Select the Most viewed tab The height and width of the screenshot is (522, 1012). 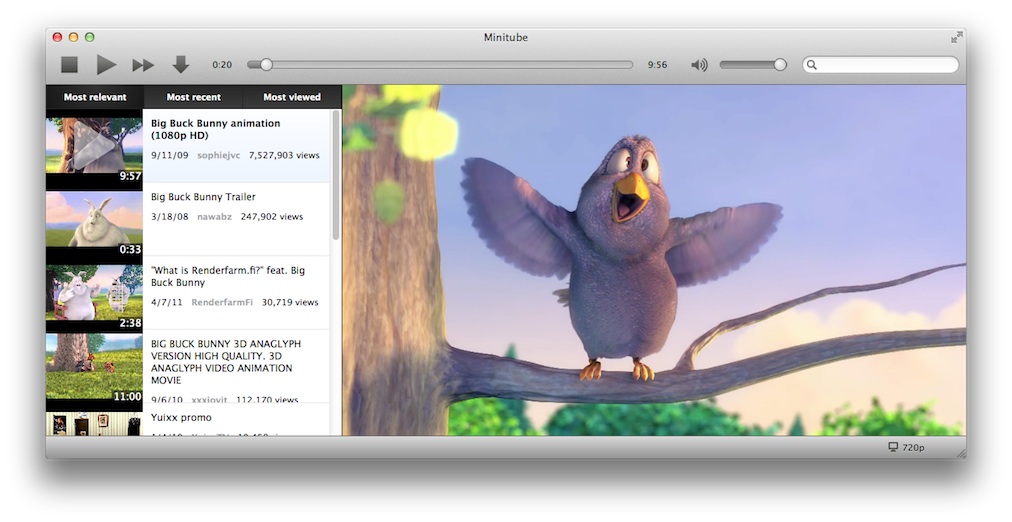coord(291,97)
